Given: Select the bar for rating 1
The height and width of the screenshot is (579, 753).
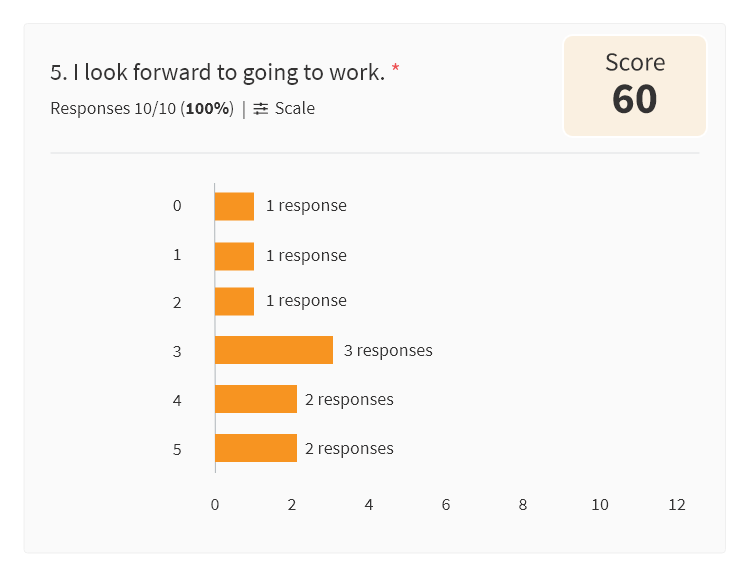Looking at the screenshot, I should click(x=234, y=256).
